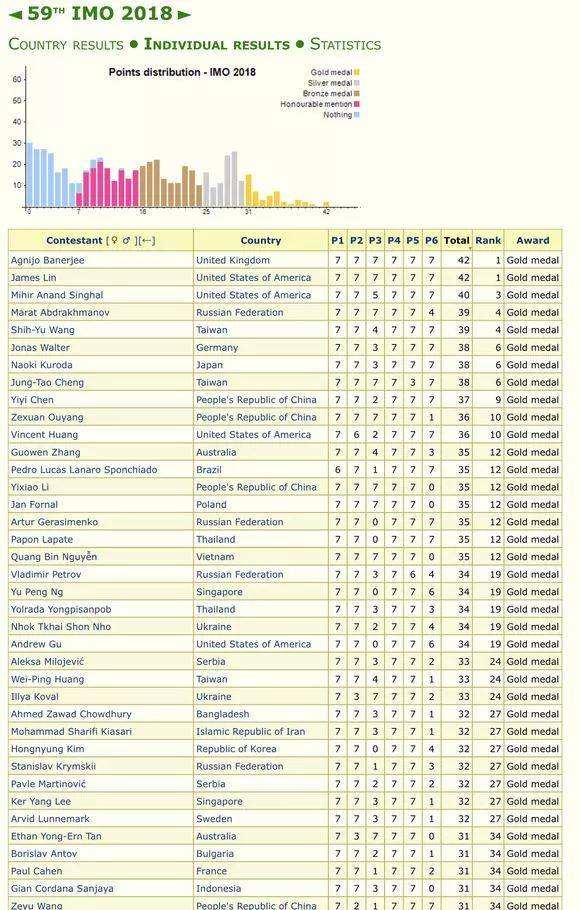Open France country link

point(211,871)
